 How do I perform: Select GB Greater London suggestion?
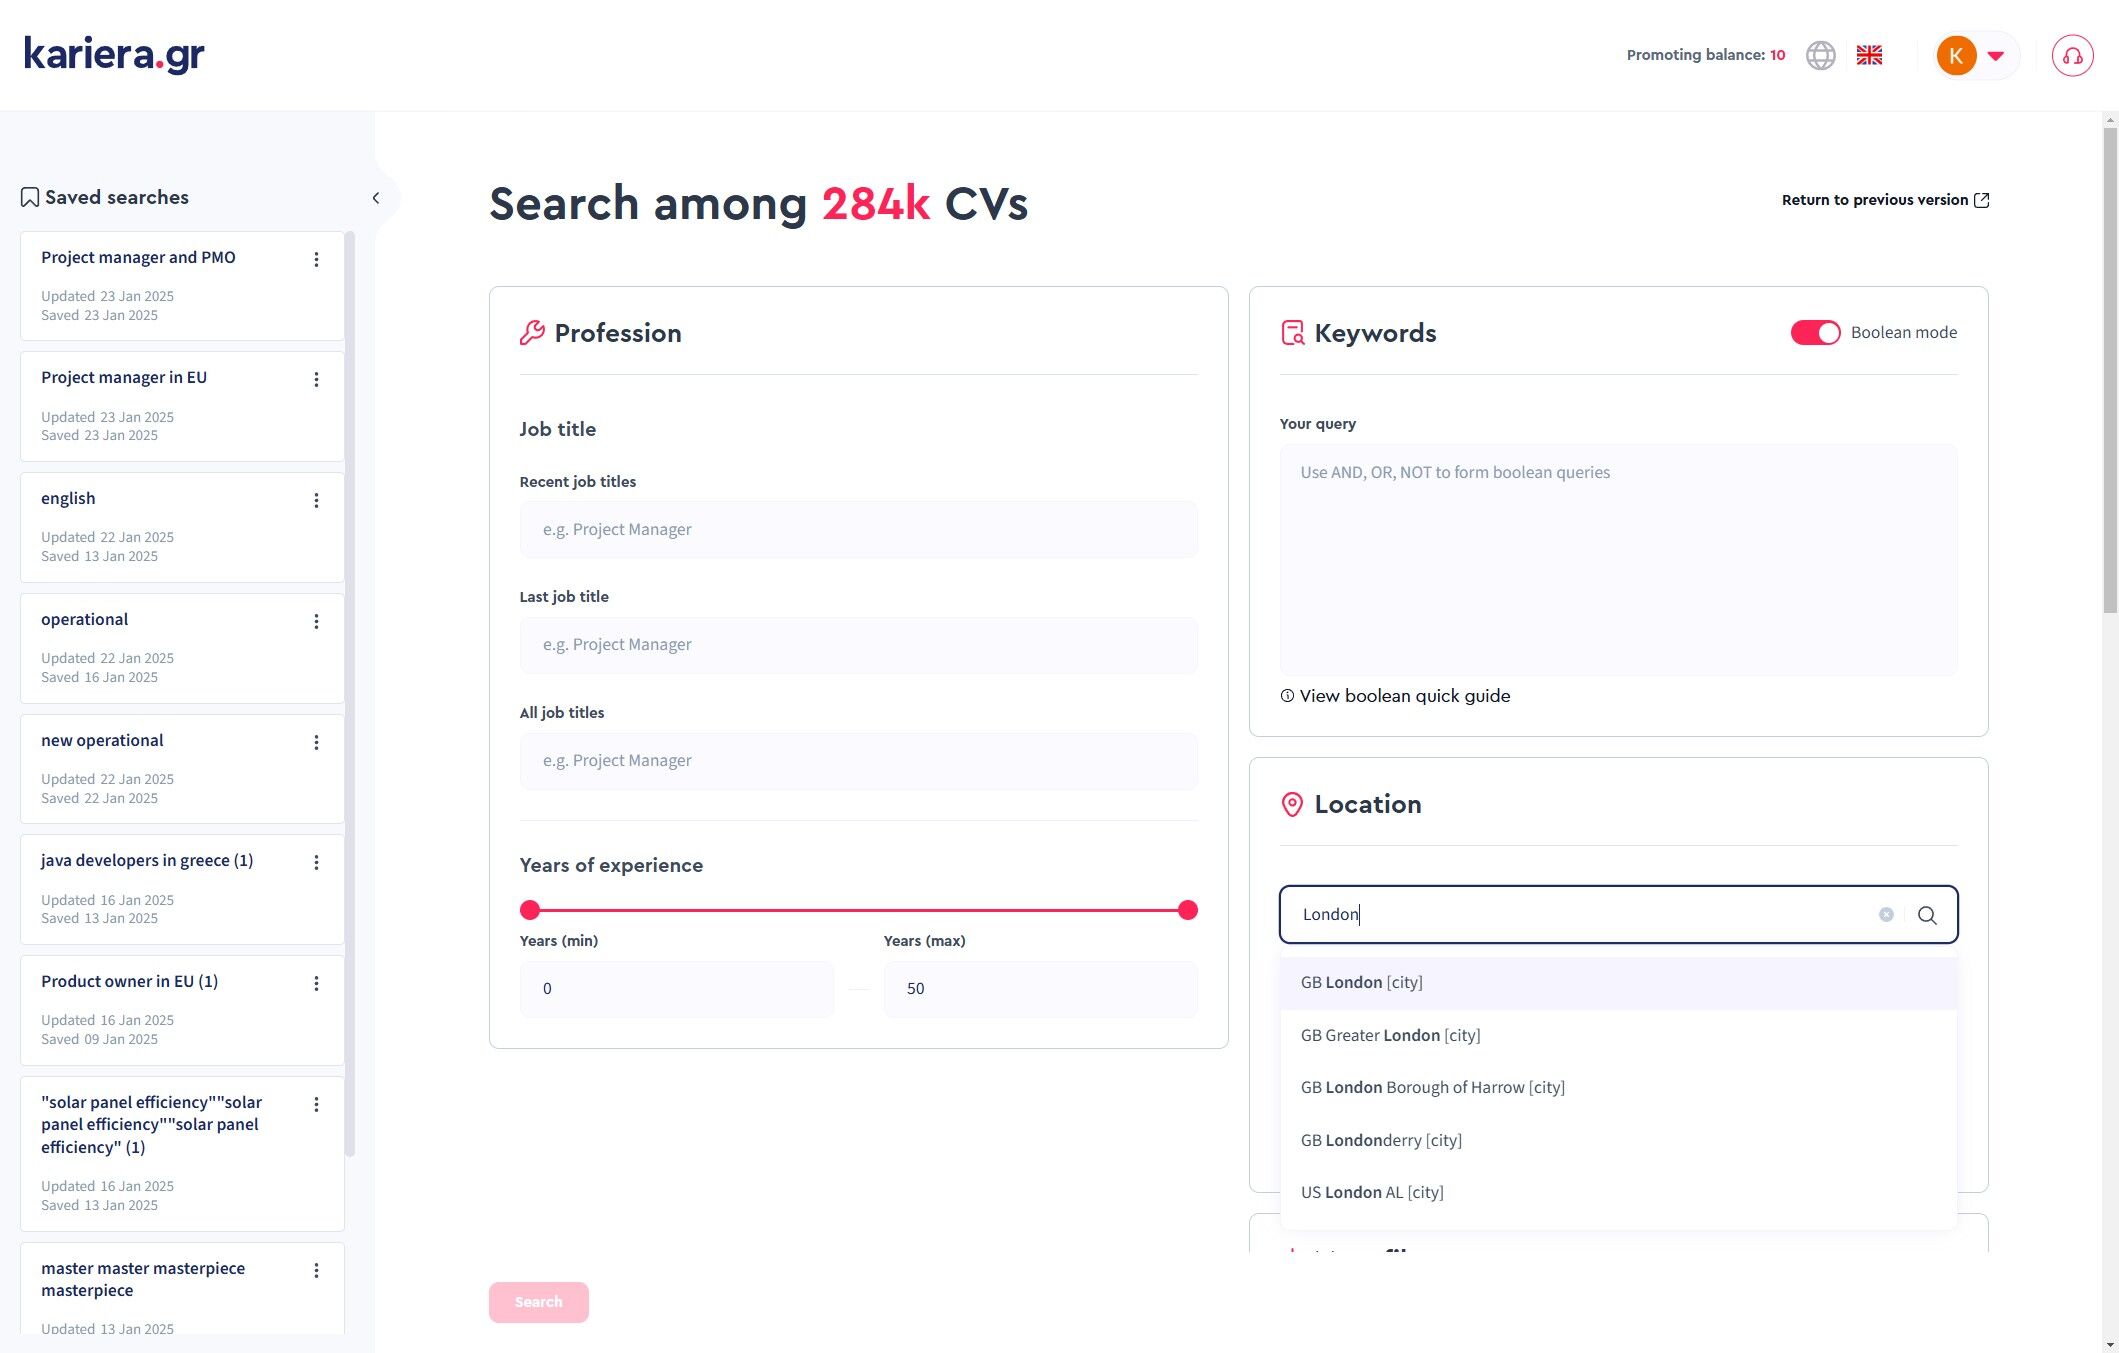(x=1390, y=1035)
